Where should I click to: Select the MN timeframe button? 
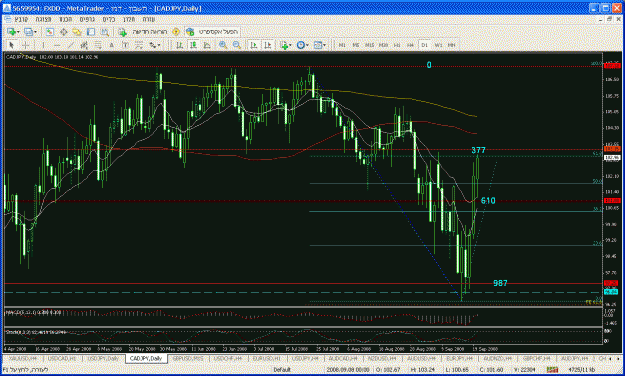click(x=452, y=45)
